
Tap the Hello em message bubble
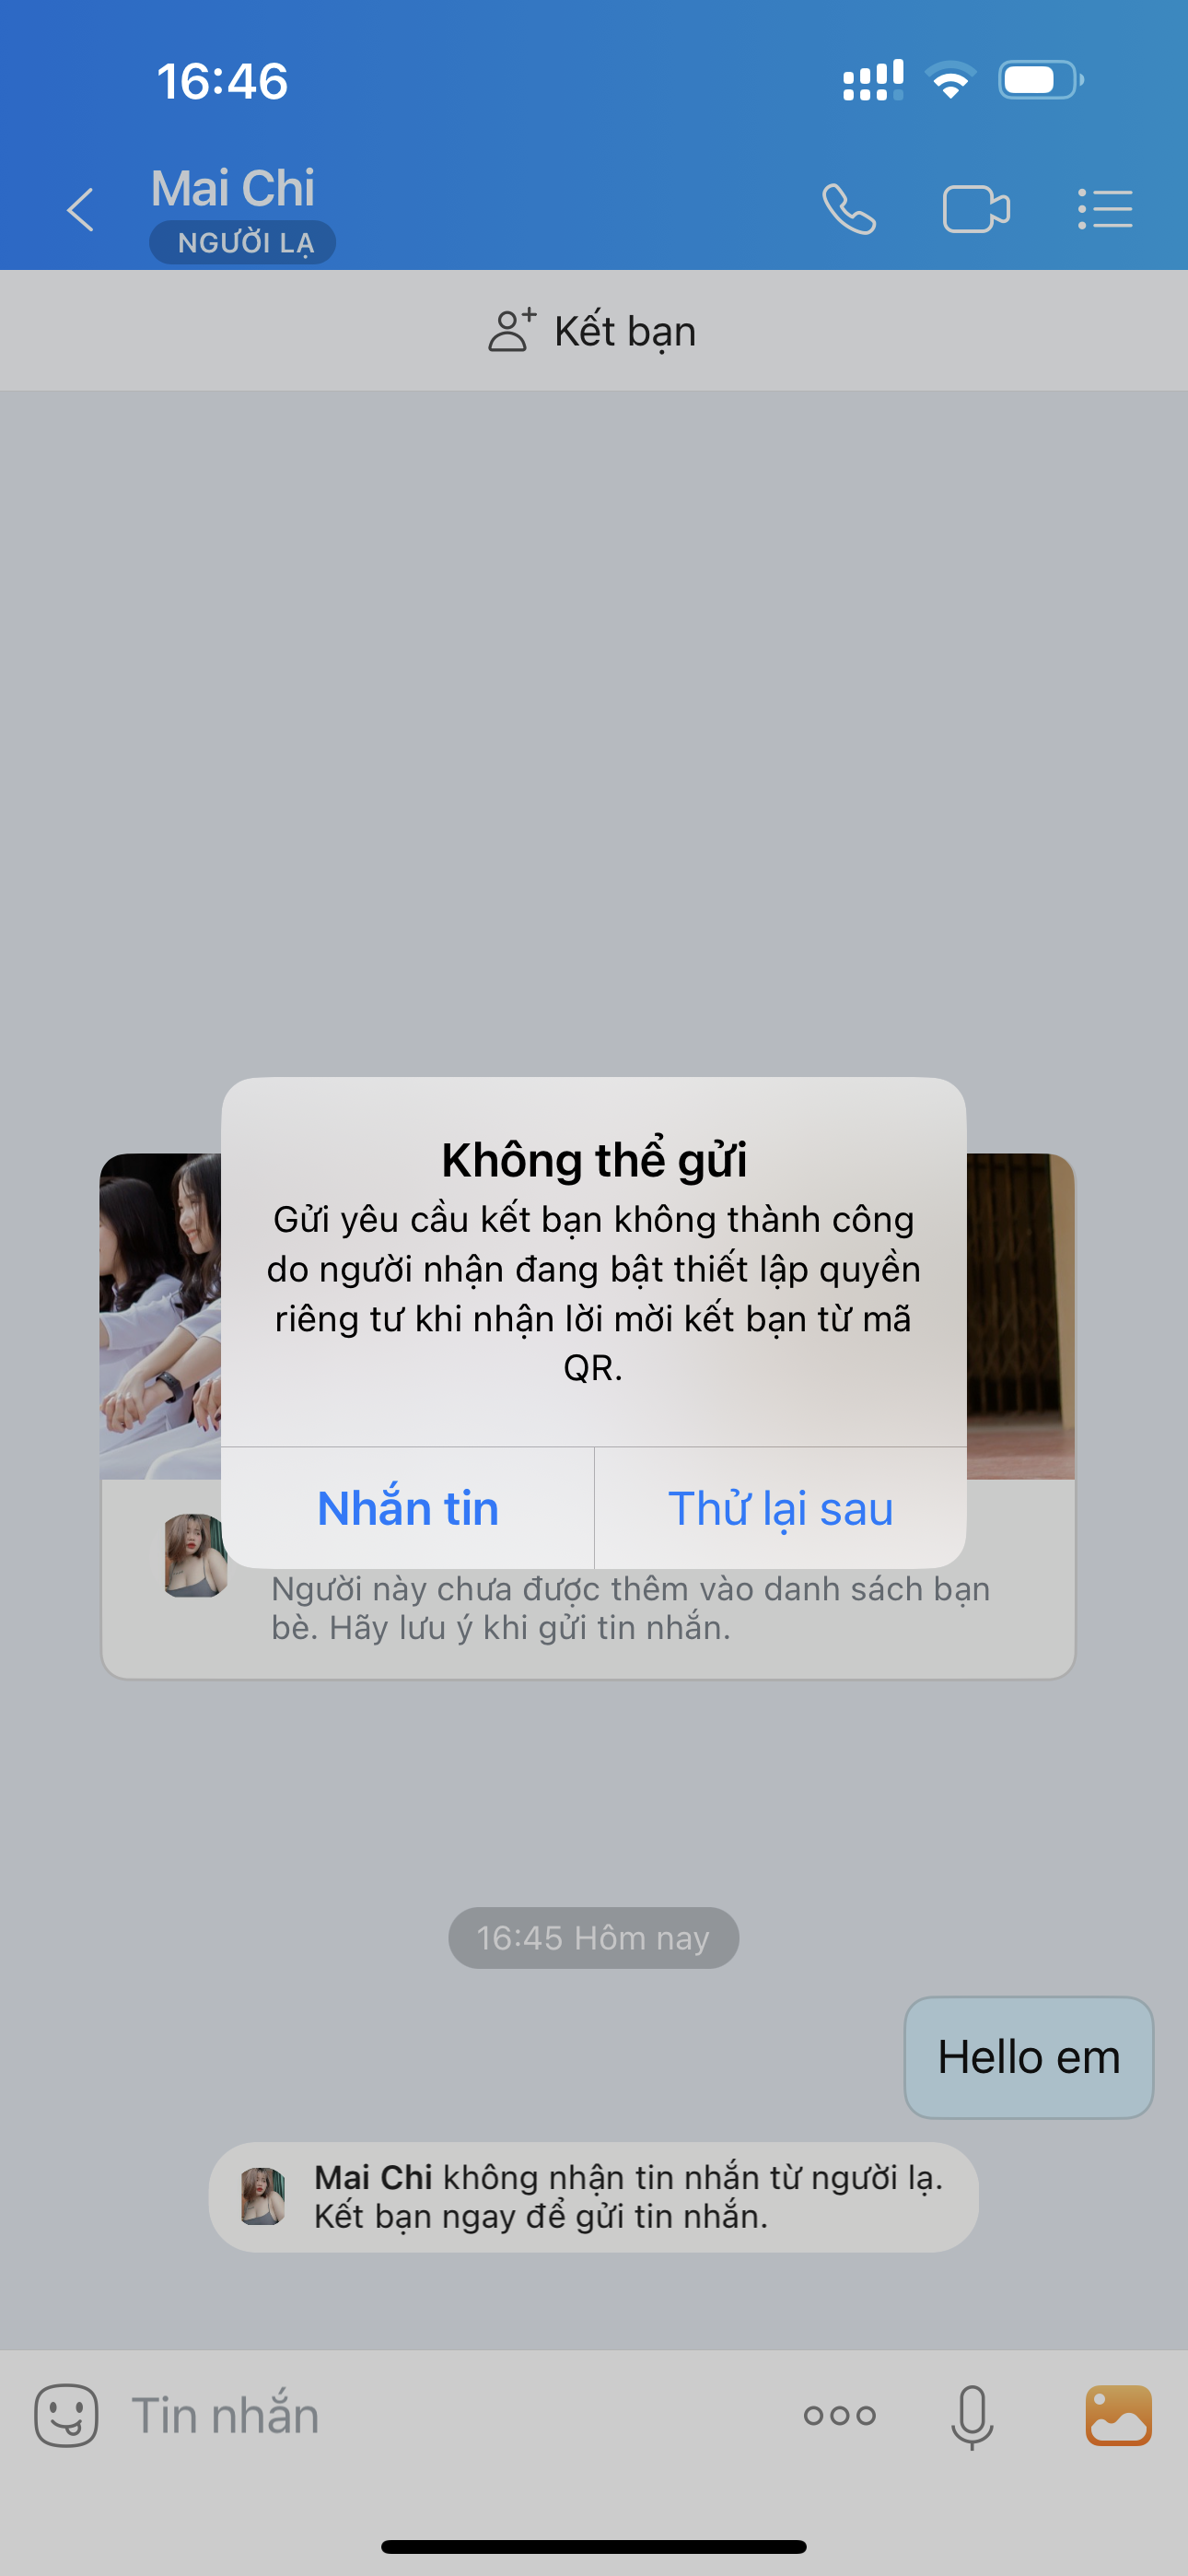1029,2058
